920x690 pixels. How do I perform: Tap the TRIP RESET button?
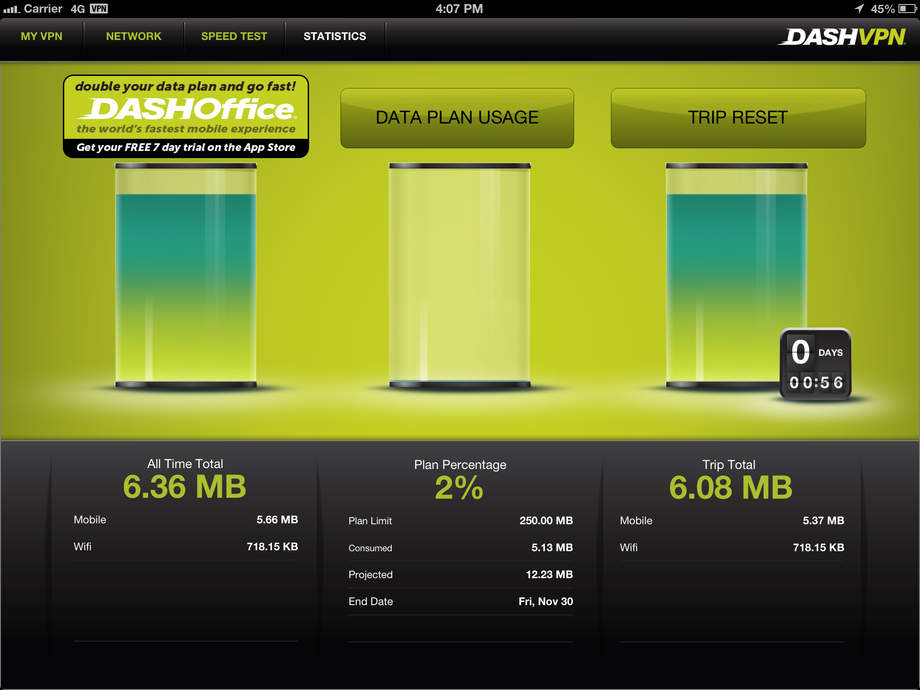[x=738, y=118]
